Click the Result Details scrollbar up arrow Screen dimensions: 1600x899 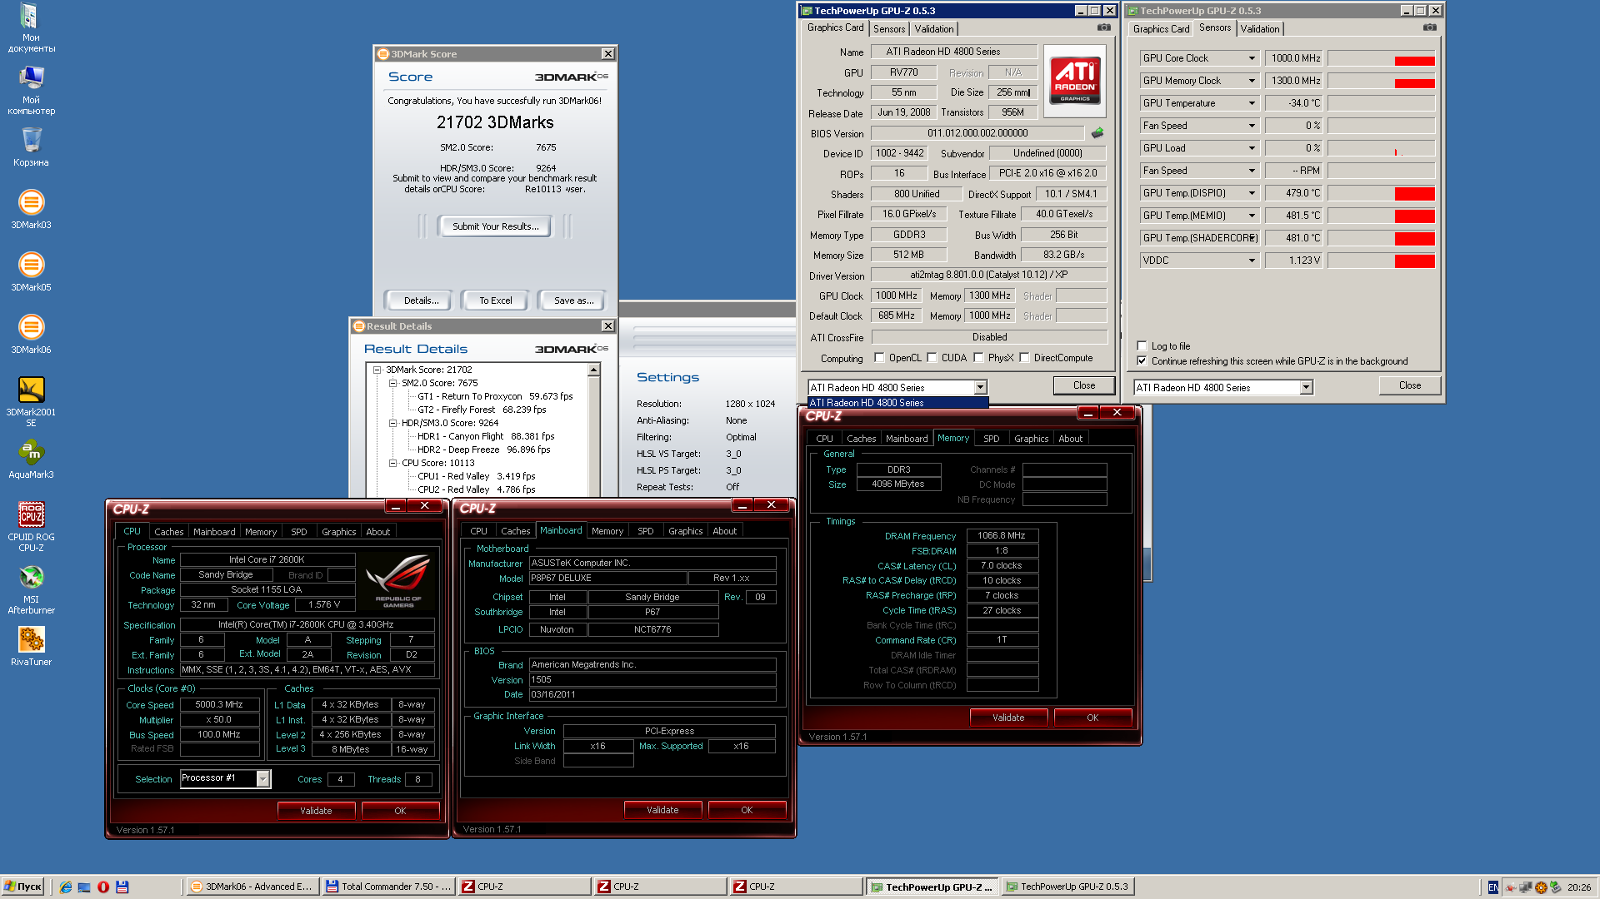pos(594,370)
